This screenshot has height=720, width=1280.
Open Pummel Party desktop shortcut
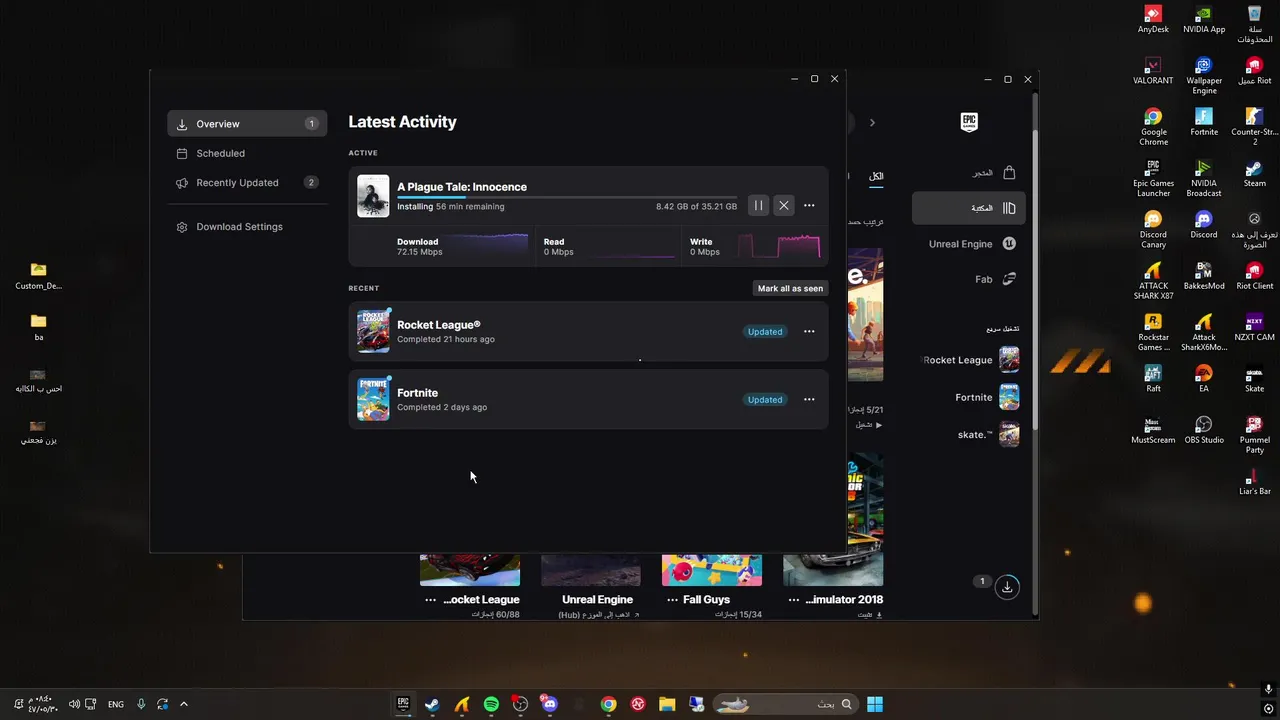pos(1254,434)
